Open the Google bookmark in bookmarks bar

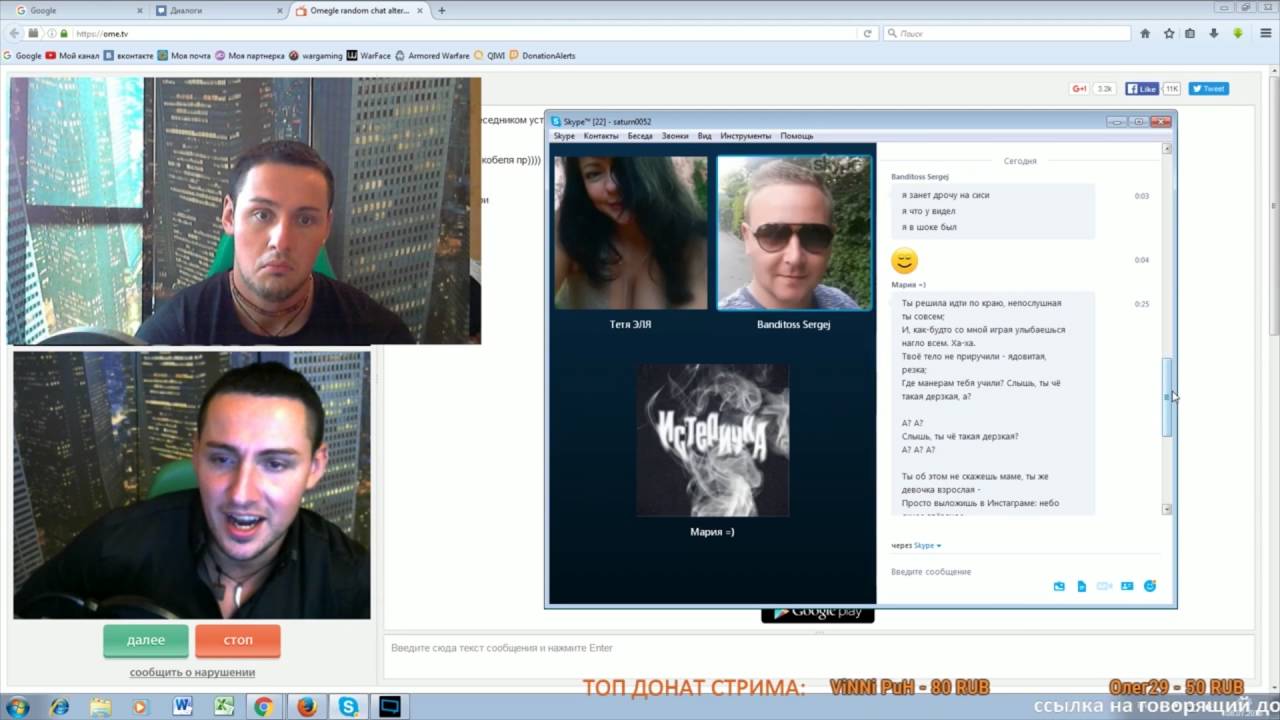click(x=22, y=56)
